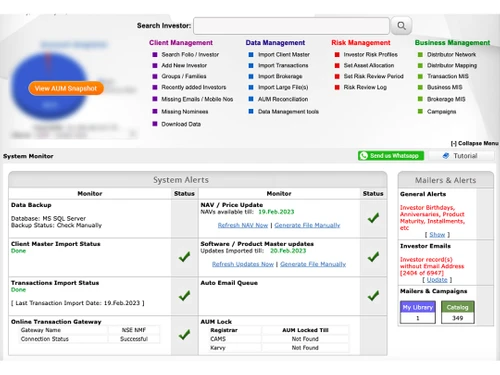Open Recently added Investors
This screenshot has height=375, width=500.
pos(194,87)
